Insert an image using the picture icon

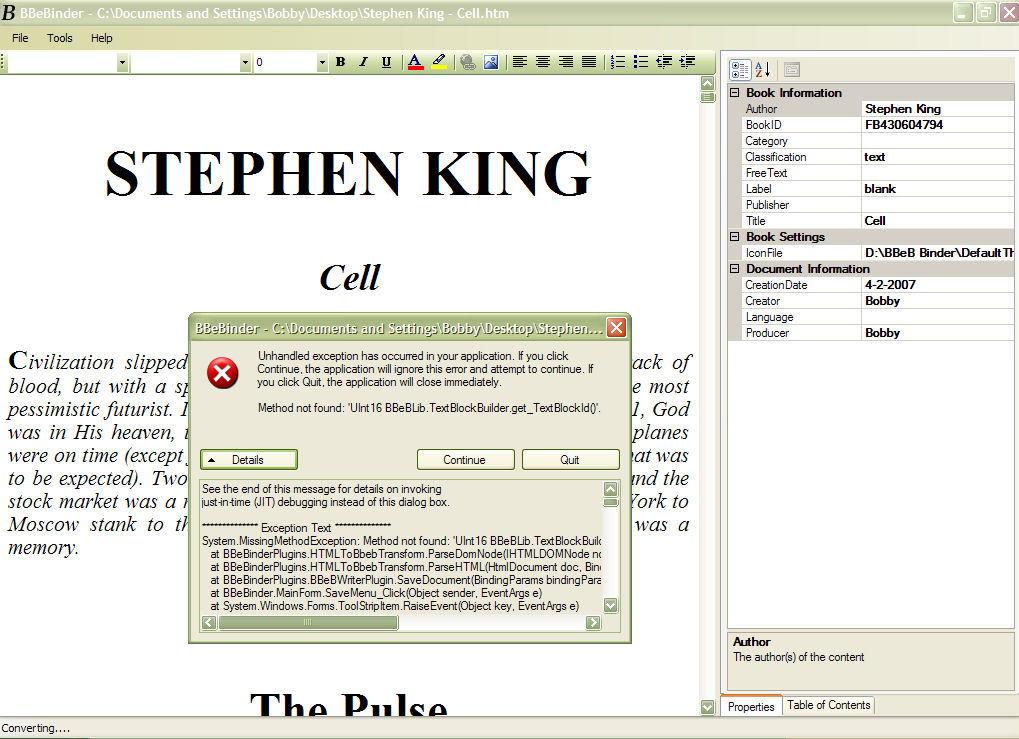[491, 62]
